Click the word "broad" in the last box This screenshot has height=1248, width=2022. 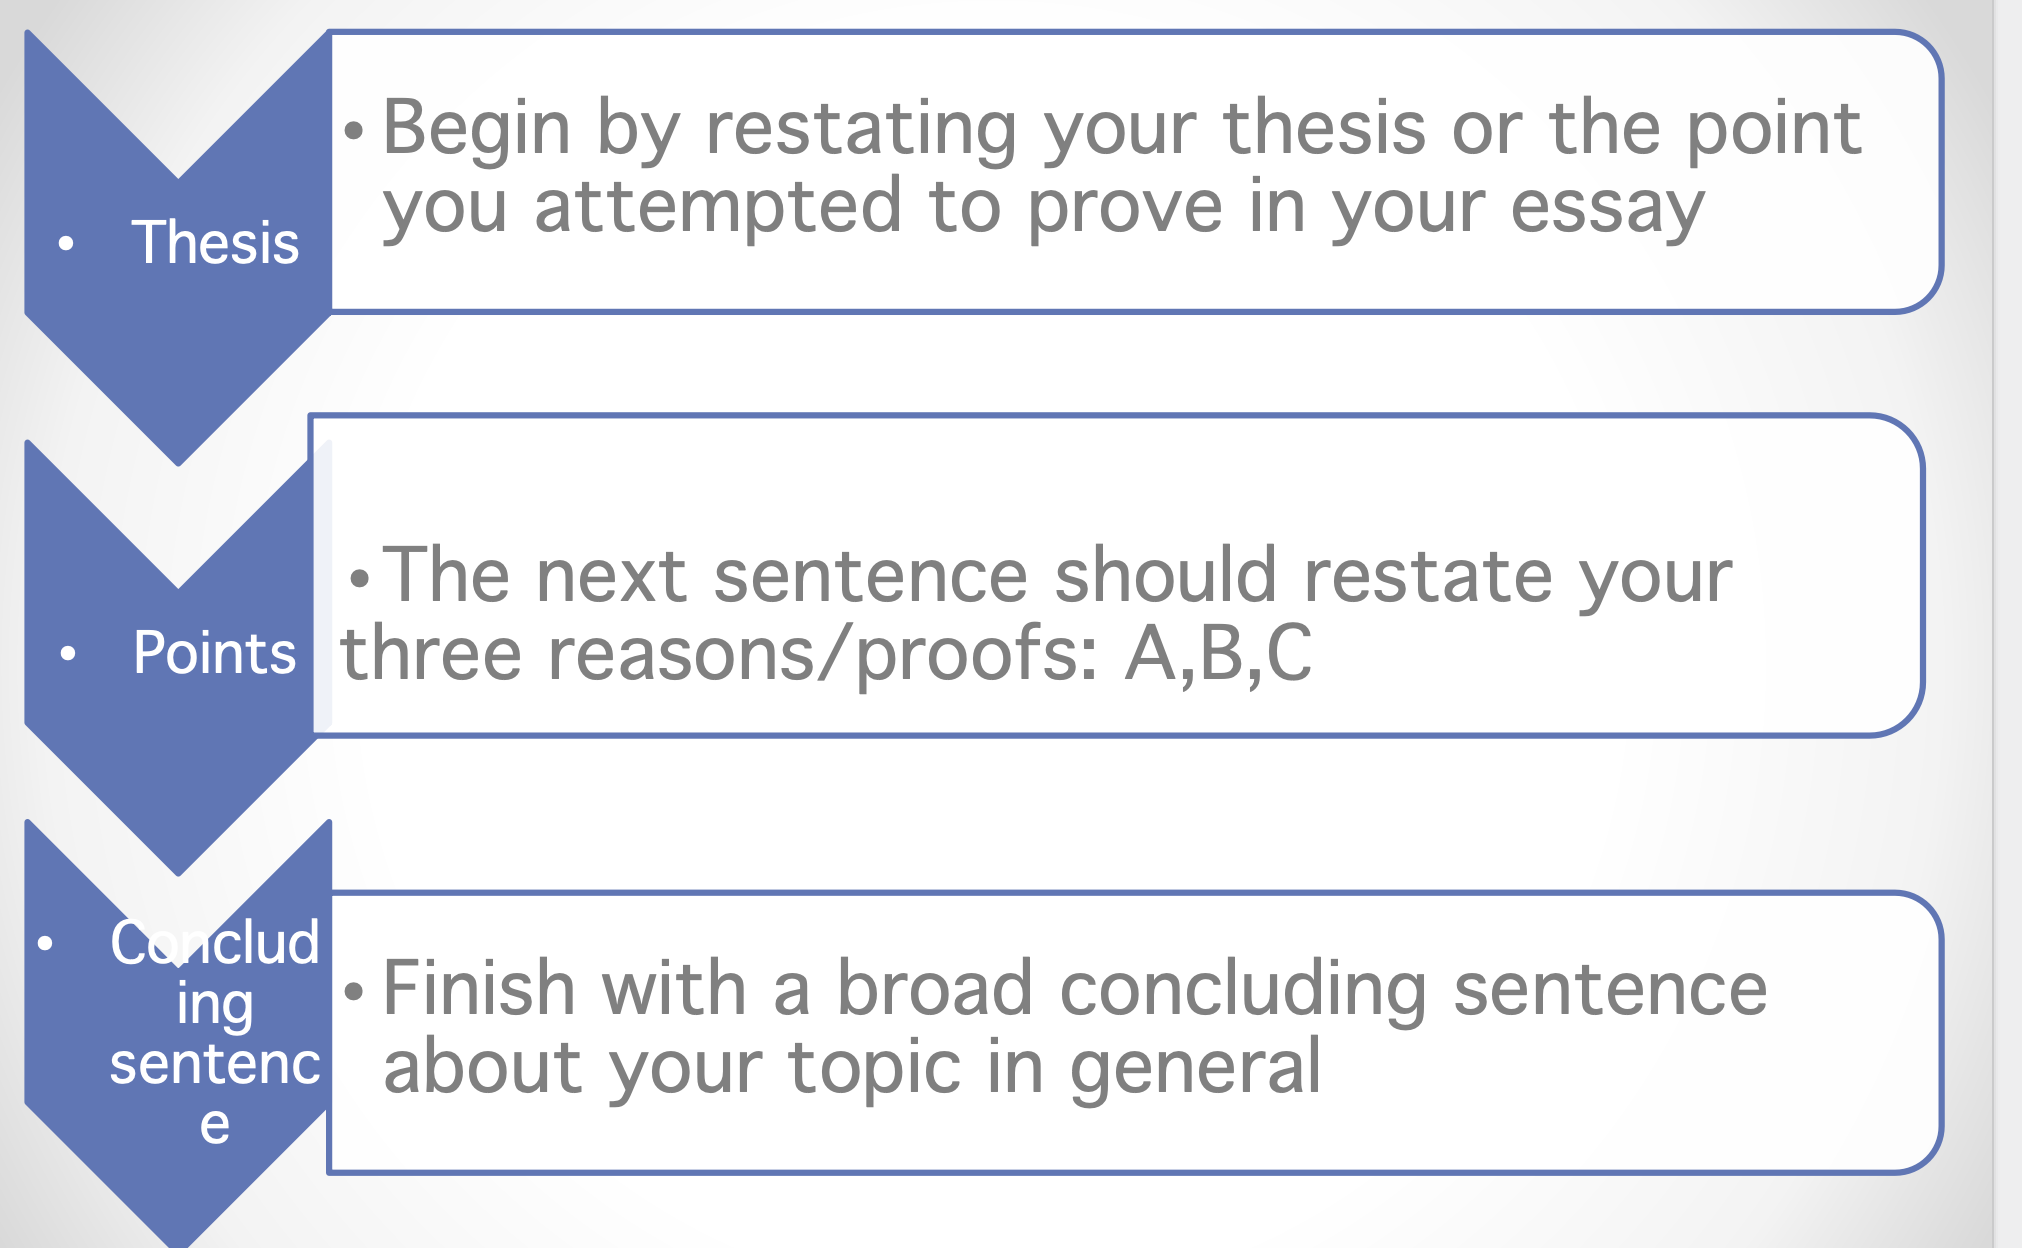click(x=934, y=988)
